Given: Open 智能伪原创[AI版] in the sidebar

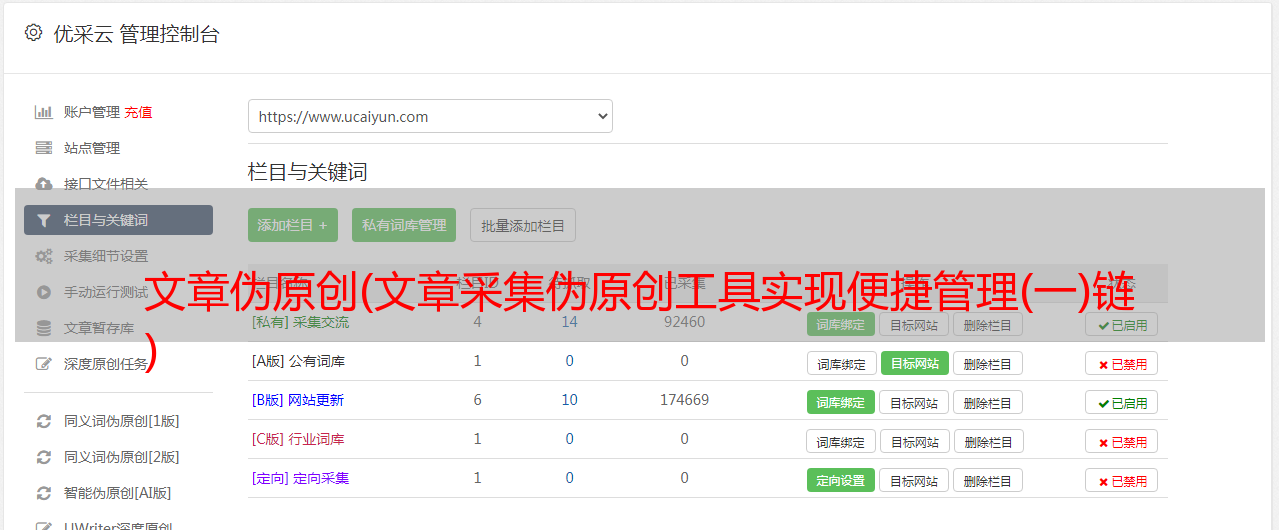Looking at the screenshot, I should pos(117,493).
